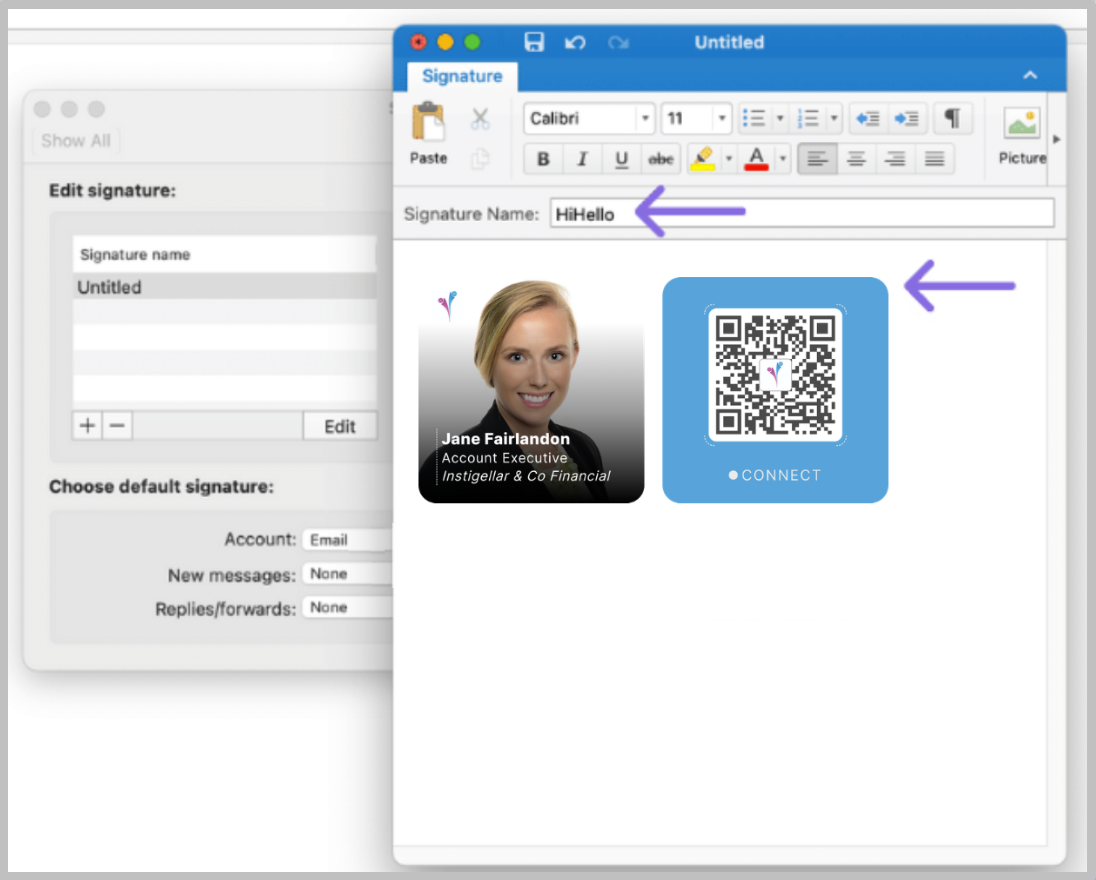Viewport: 1096px width, 880px height.
Task: Add new signature with plus button
Action: [87, 425]
